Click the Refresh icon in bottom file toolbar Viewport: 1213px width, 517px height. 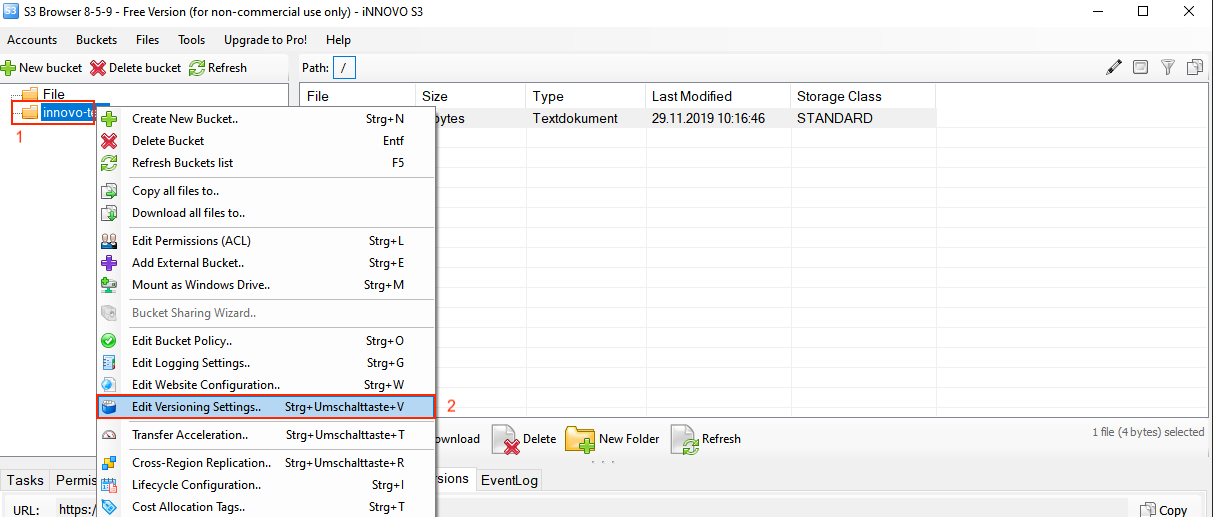[x=684, y=439]
